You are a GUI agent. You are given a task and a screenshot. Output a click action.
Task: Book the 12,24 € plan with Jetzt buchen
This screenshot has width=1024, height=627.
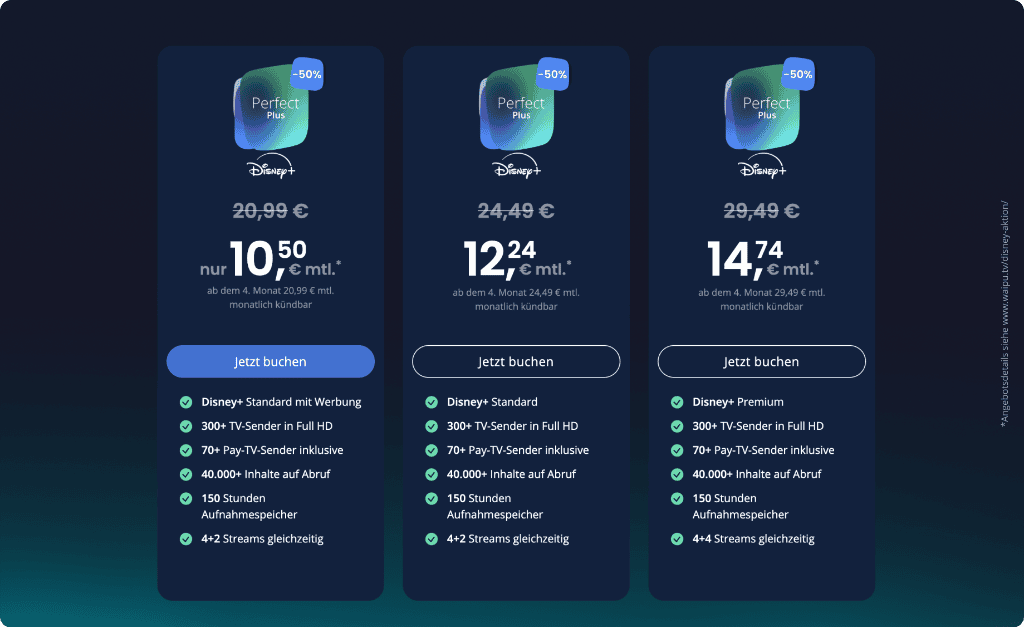(x=516, y=361)
